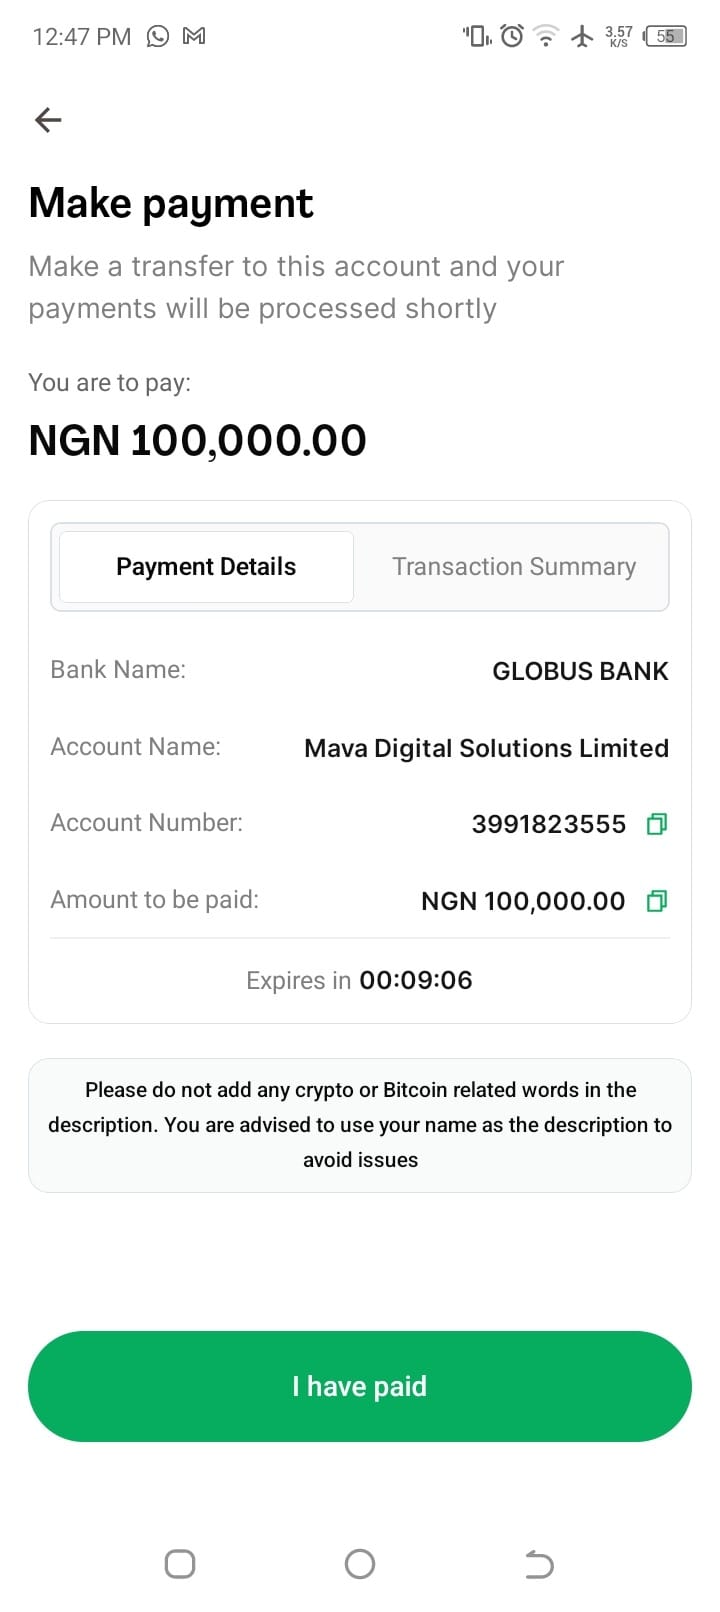The image size is (720, 1612).
Task: Tap the alarm clock status icon
Action: (512, 36)
